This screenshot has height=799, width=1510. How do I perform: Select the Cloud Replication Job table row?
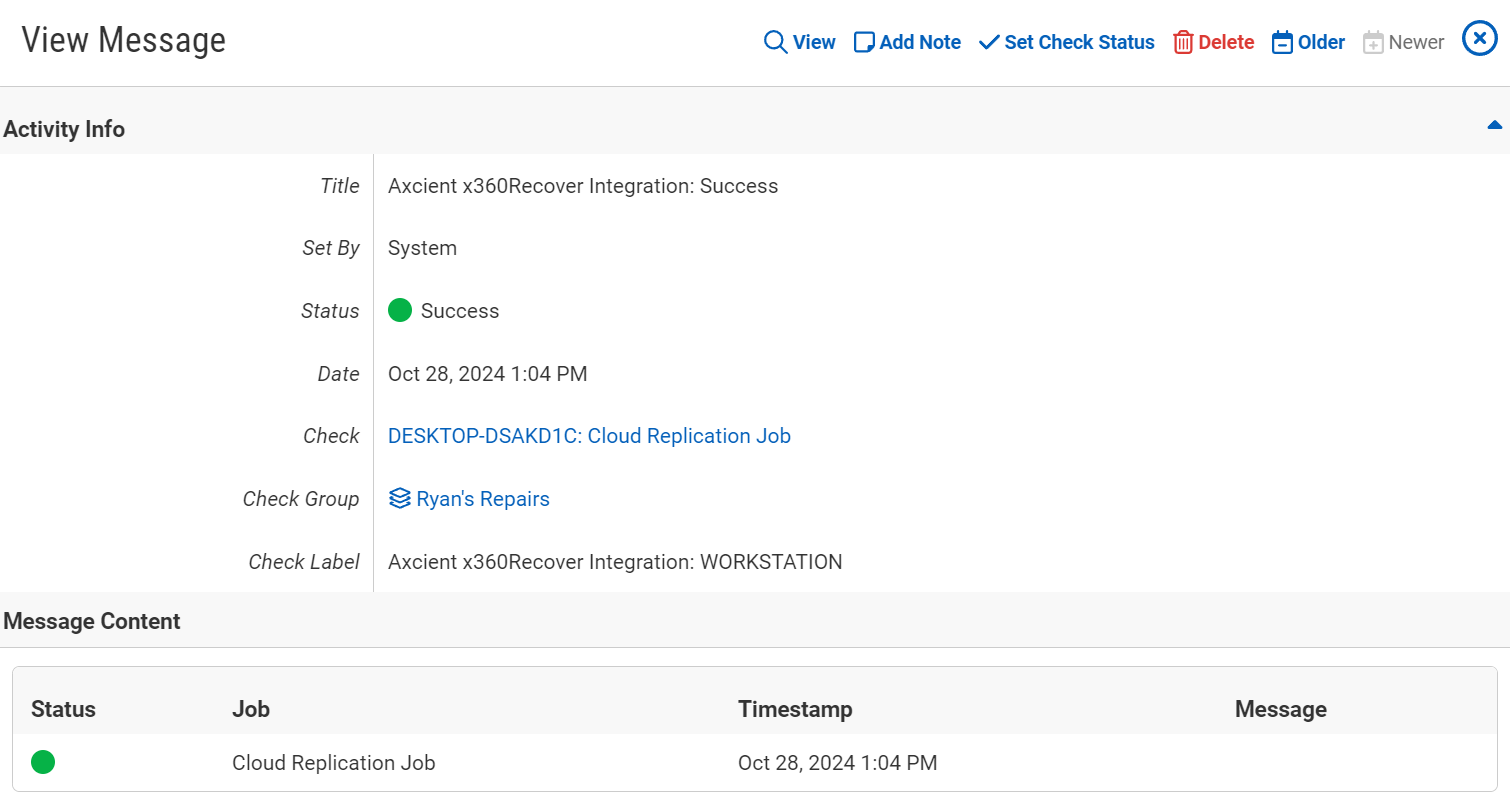[x=334, y=763]
